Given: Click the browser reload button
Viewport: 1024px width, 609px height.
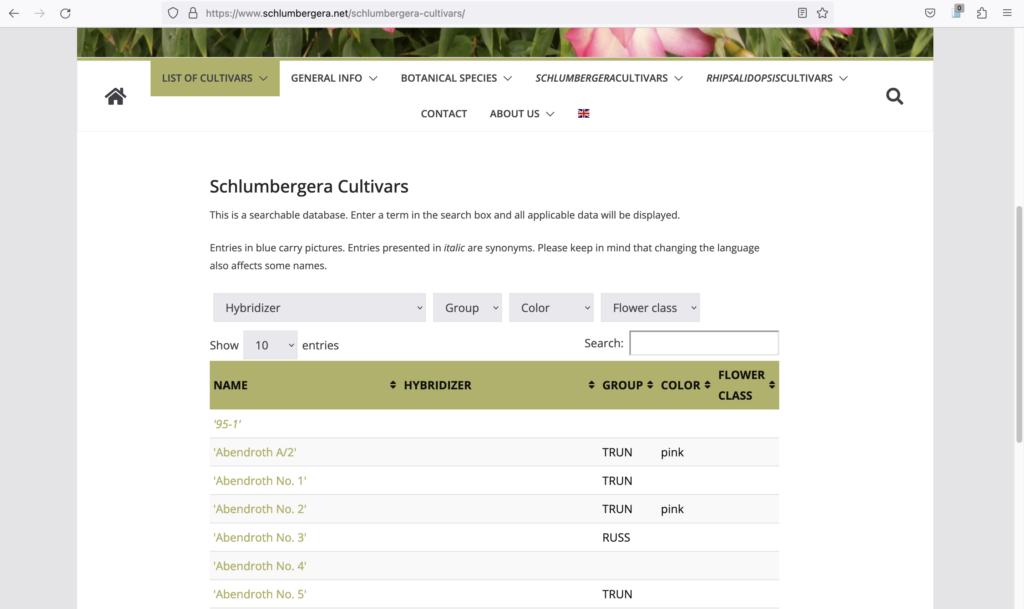Looking at the screenshot, I should [x=65, y=13].
